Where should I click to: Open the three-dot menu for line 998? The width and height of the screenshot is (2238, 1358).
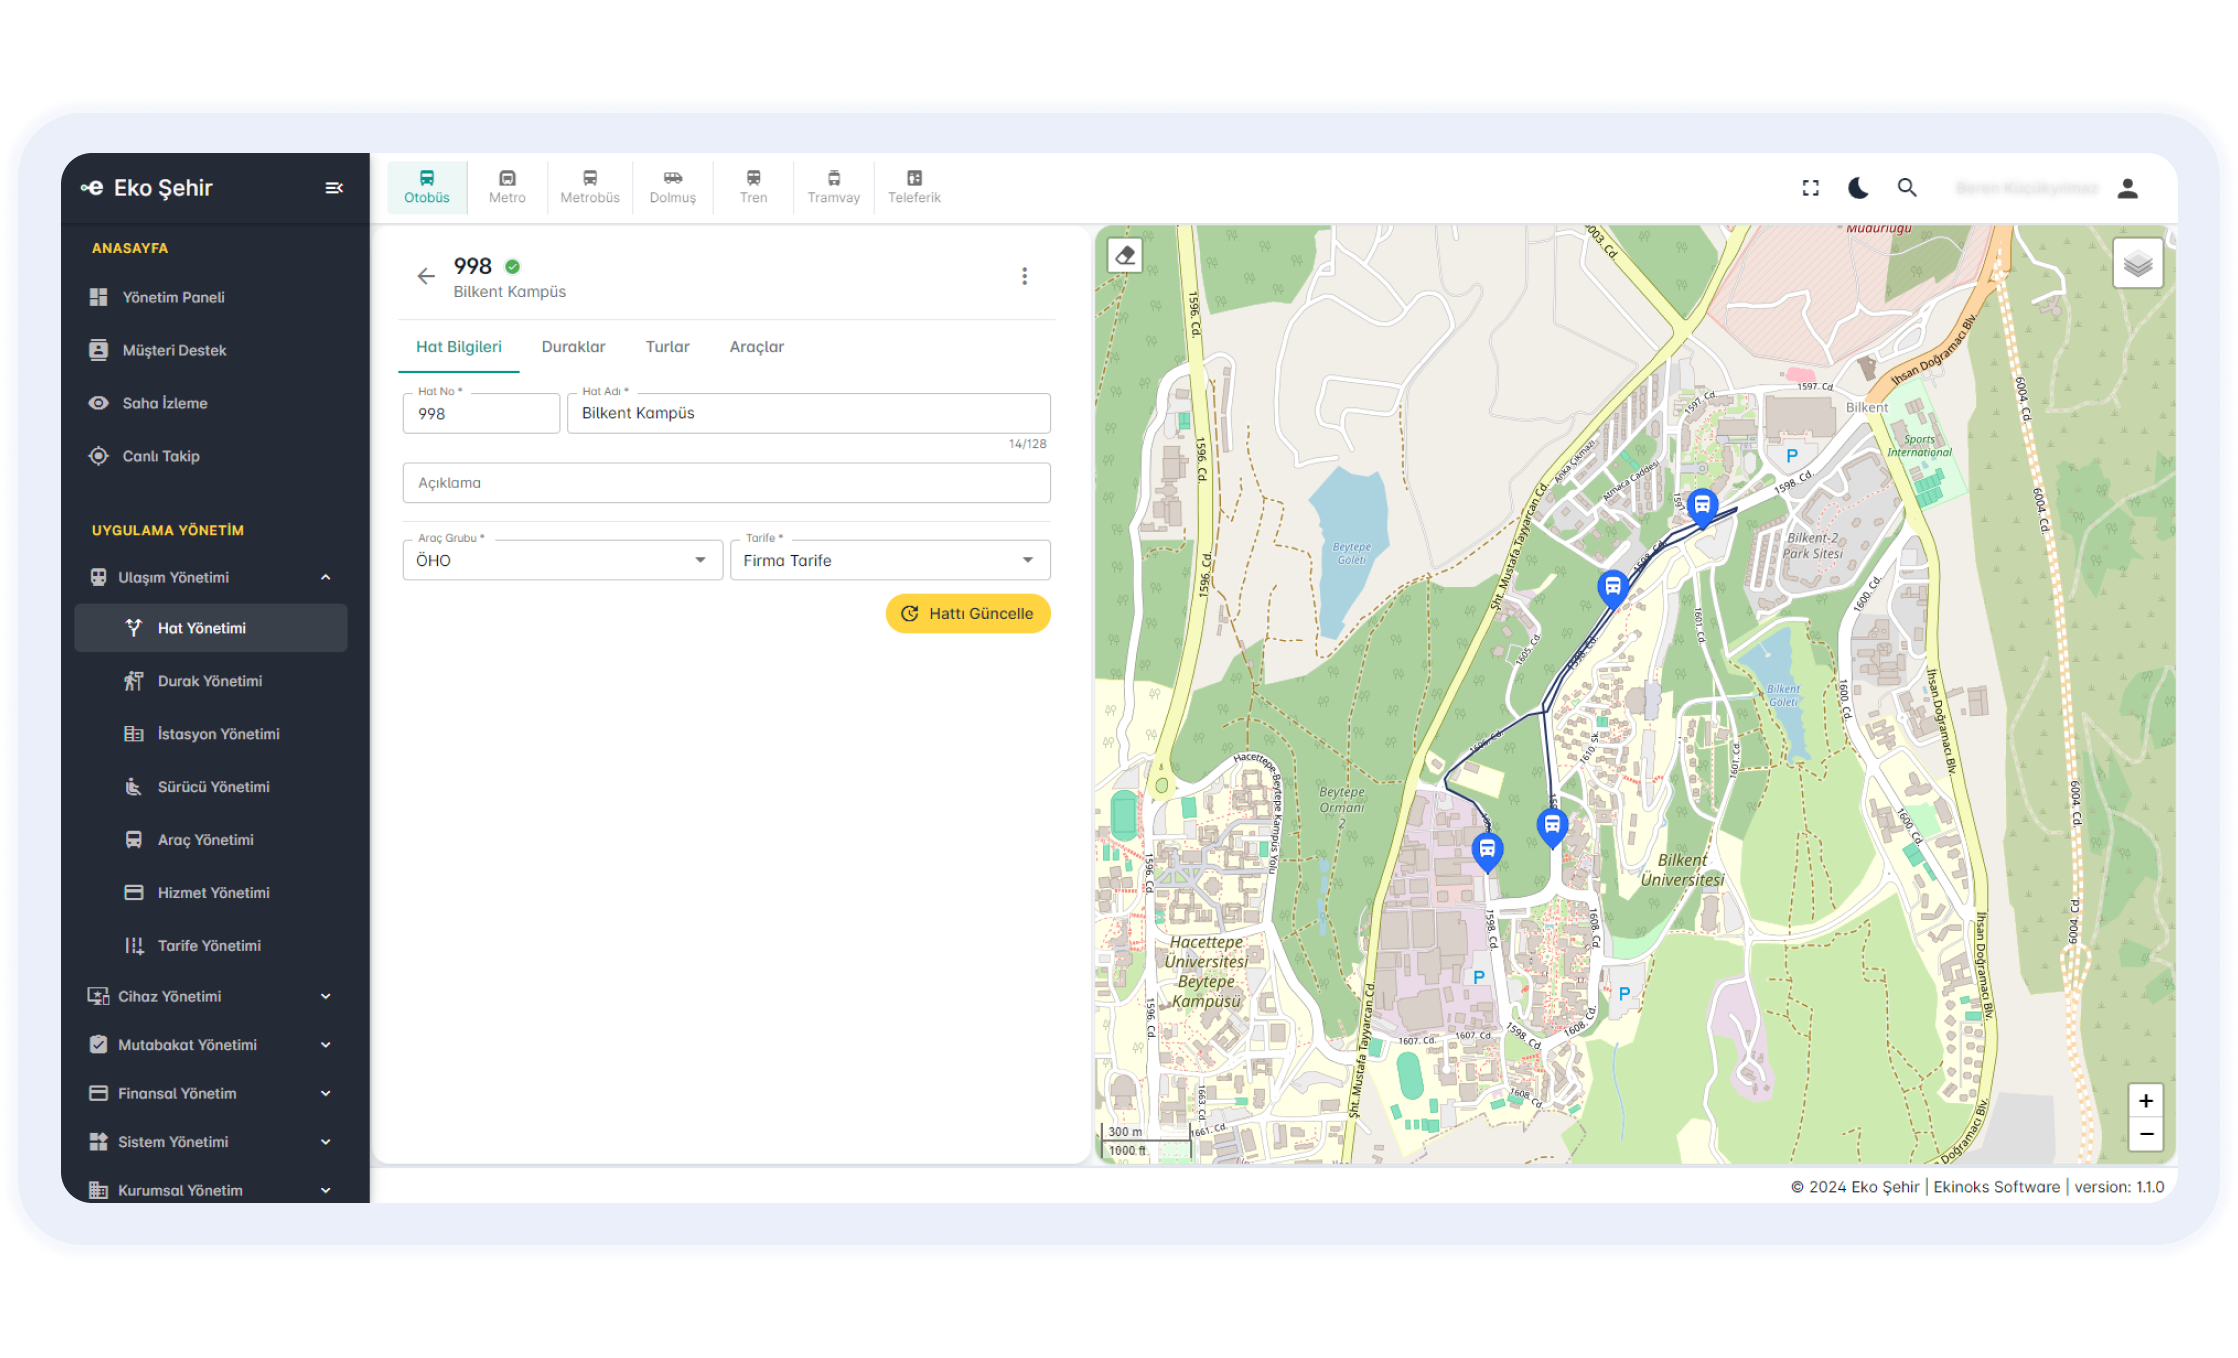(x=1024, y=276)
